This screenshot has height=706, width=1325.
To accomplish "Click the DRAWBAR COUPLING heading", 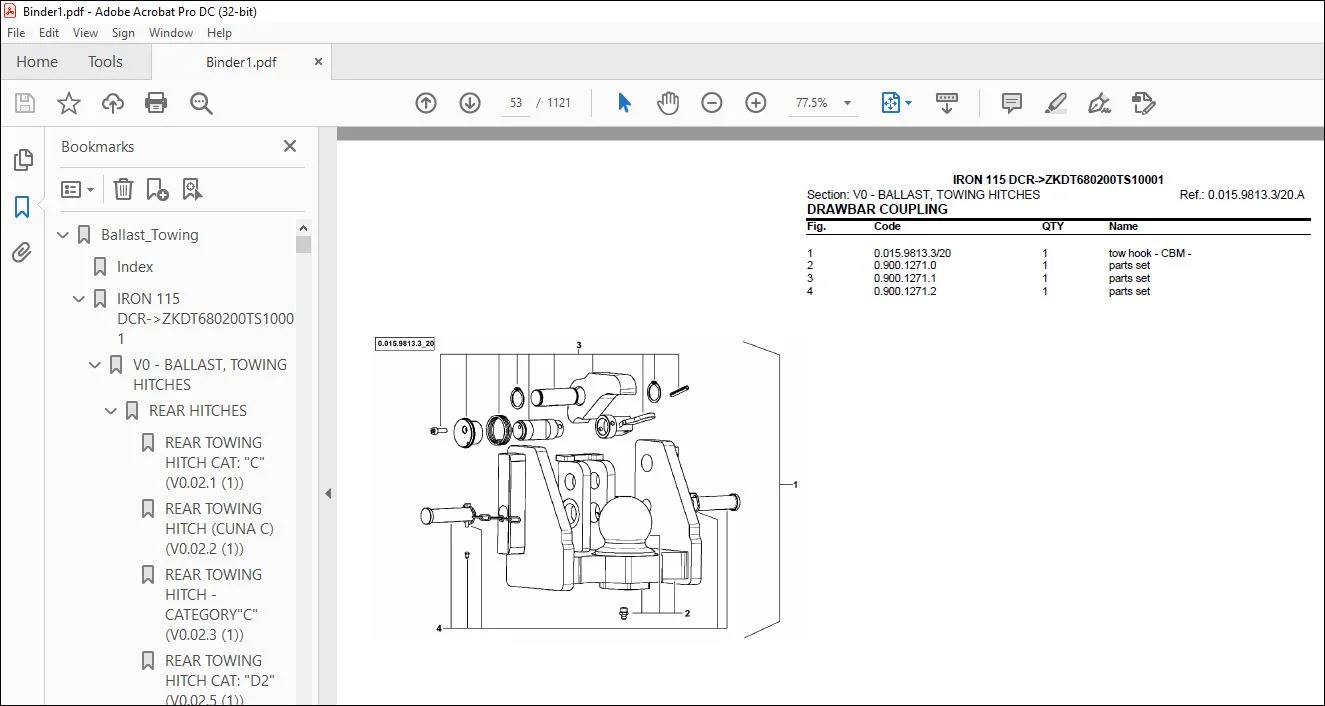I will 877,210.
